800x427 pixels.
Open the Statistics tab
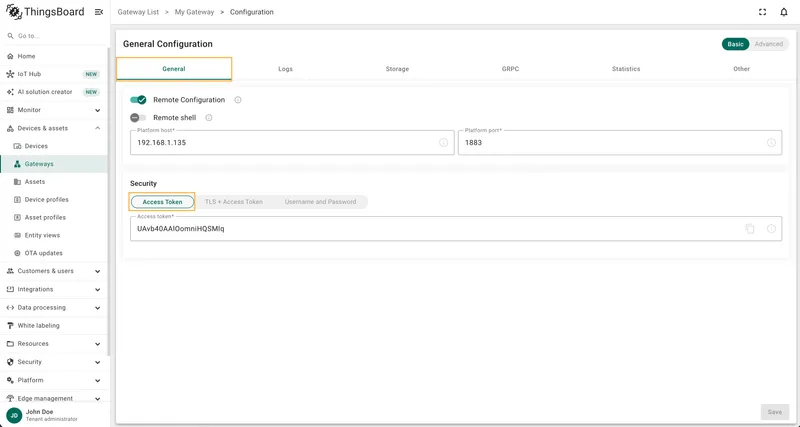(x=626, y=69)
